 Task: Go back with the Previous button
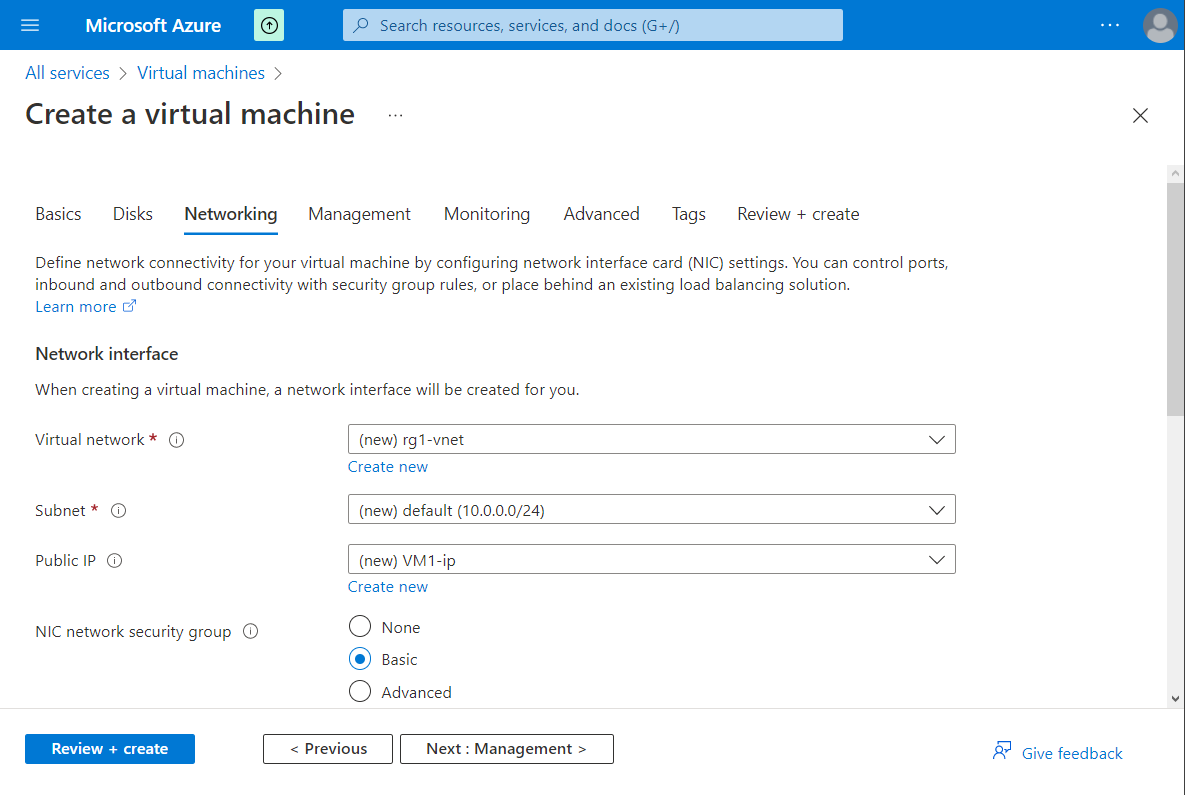coord(328,749)
